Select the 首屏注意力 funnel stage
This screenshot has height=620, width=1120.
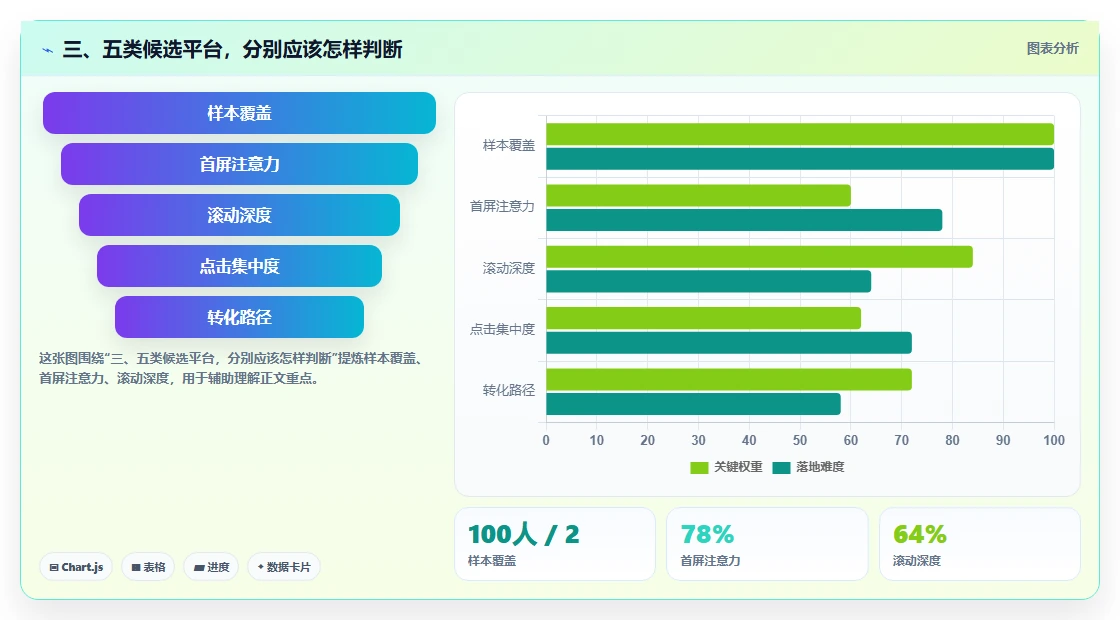point(239,164)
